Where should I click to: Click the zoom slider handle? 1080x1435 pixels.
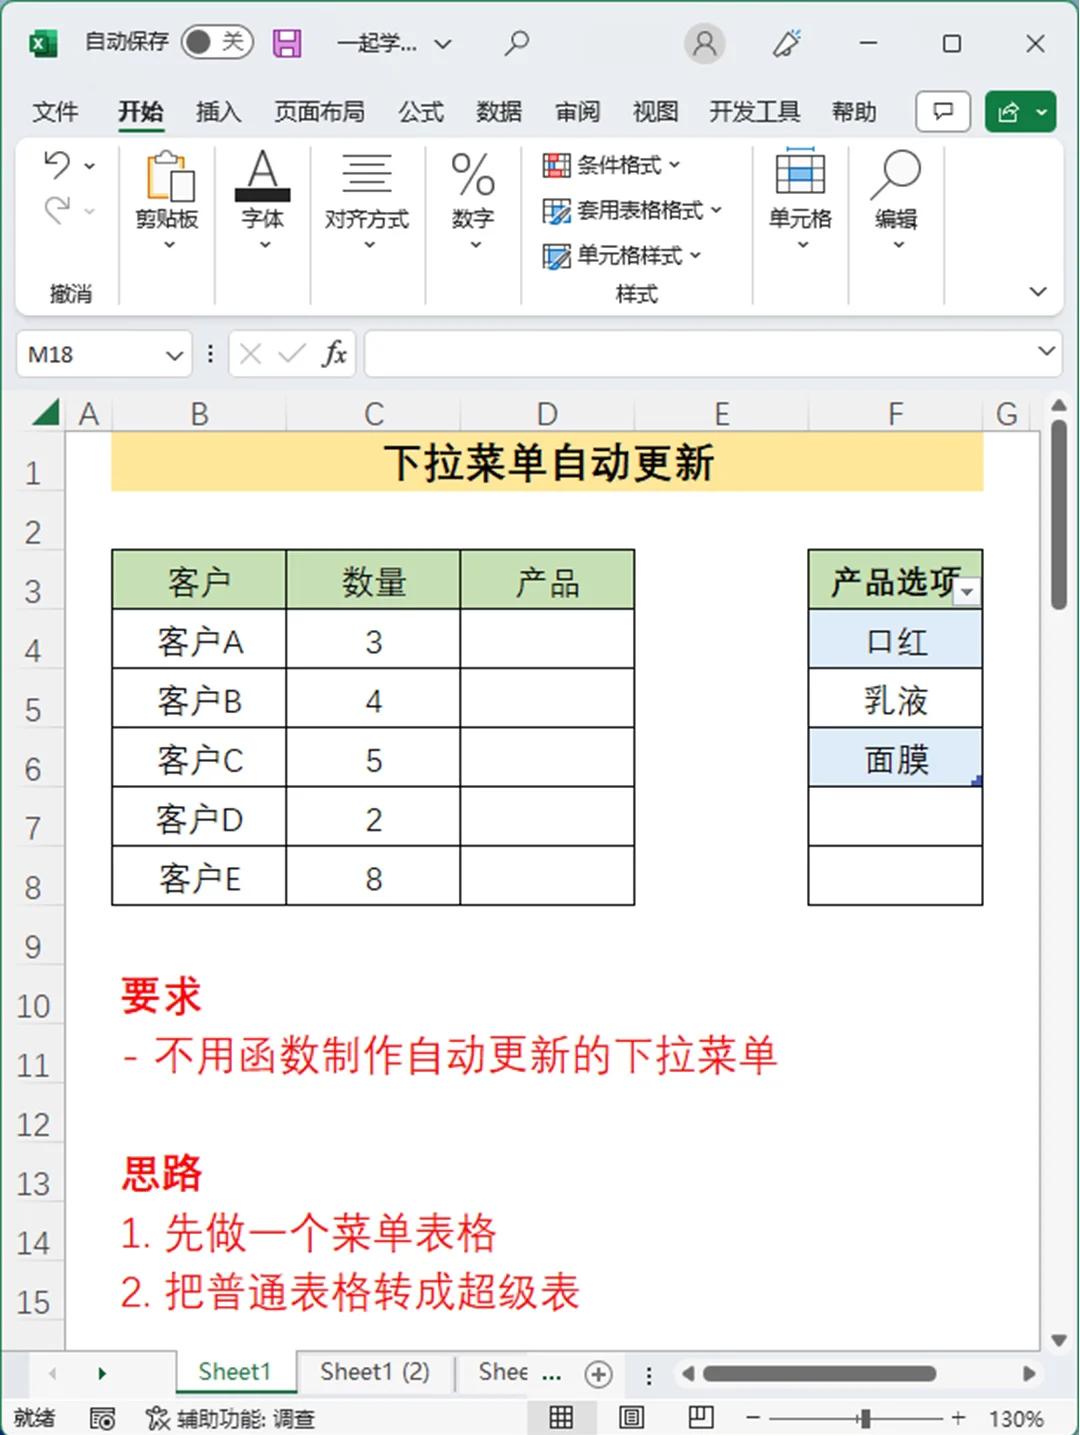point(865,1418)
